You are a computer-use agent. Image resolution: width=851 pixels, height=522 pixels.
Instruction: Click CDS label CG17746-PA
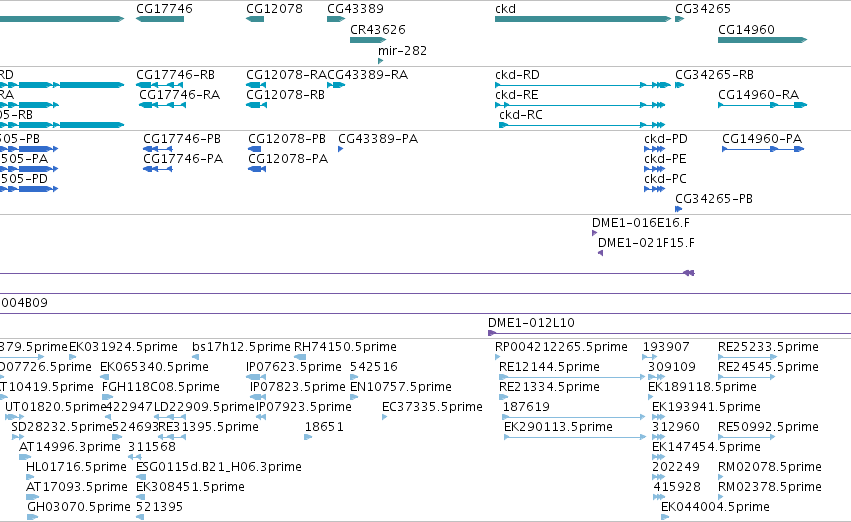[183, 158]
